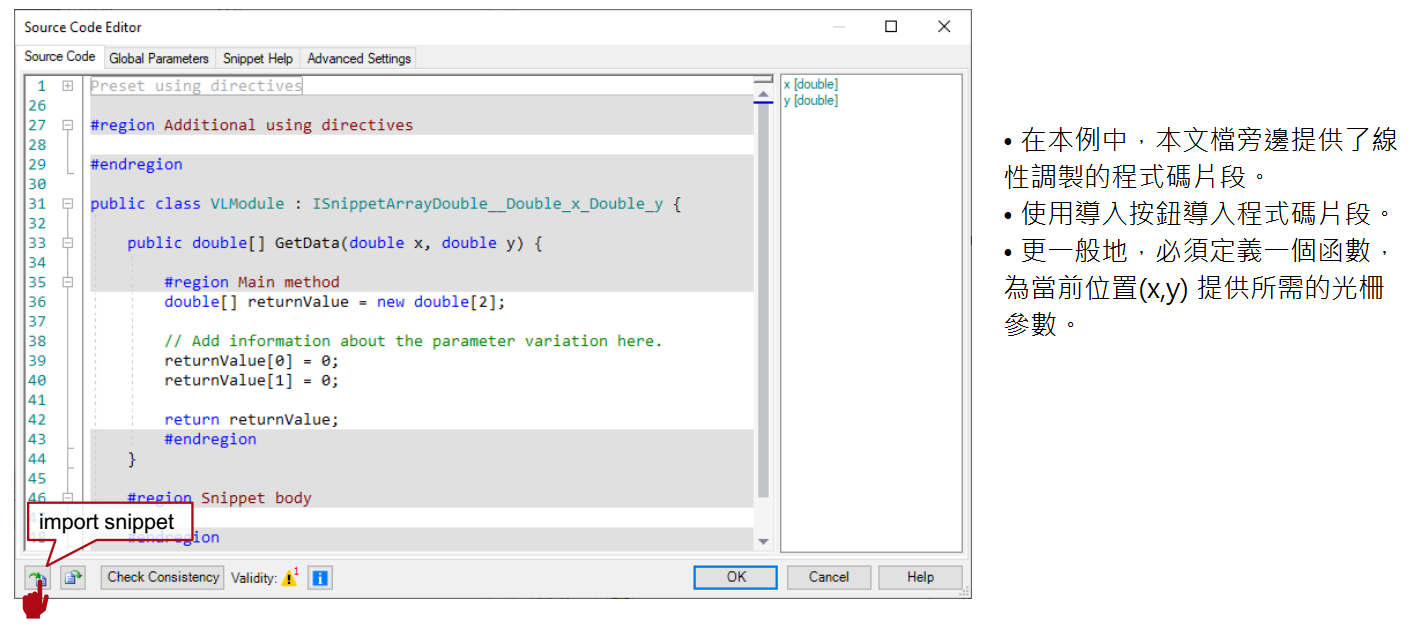The width and height of the screenshot is (1418, 633).
Task: Open the blue info icon button
Action: pyautogui.click(x=320, y=577)
